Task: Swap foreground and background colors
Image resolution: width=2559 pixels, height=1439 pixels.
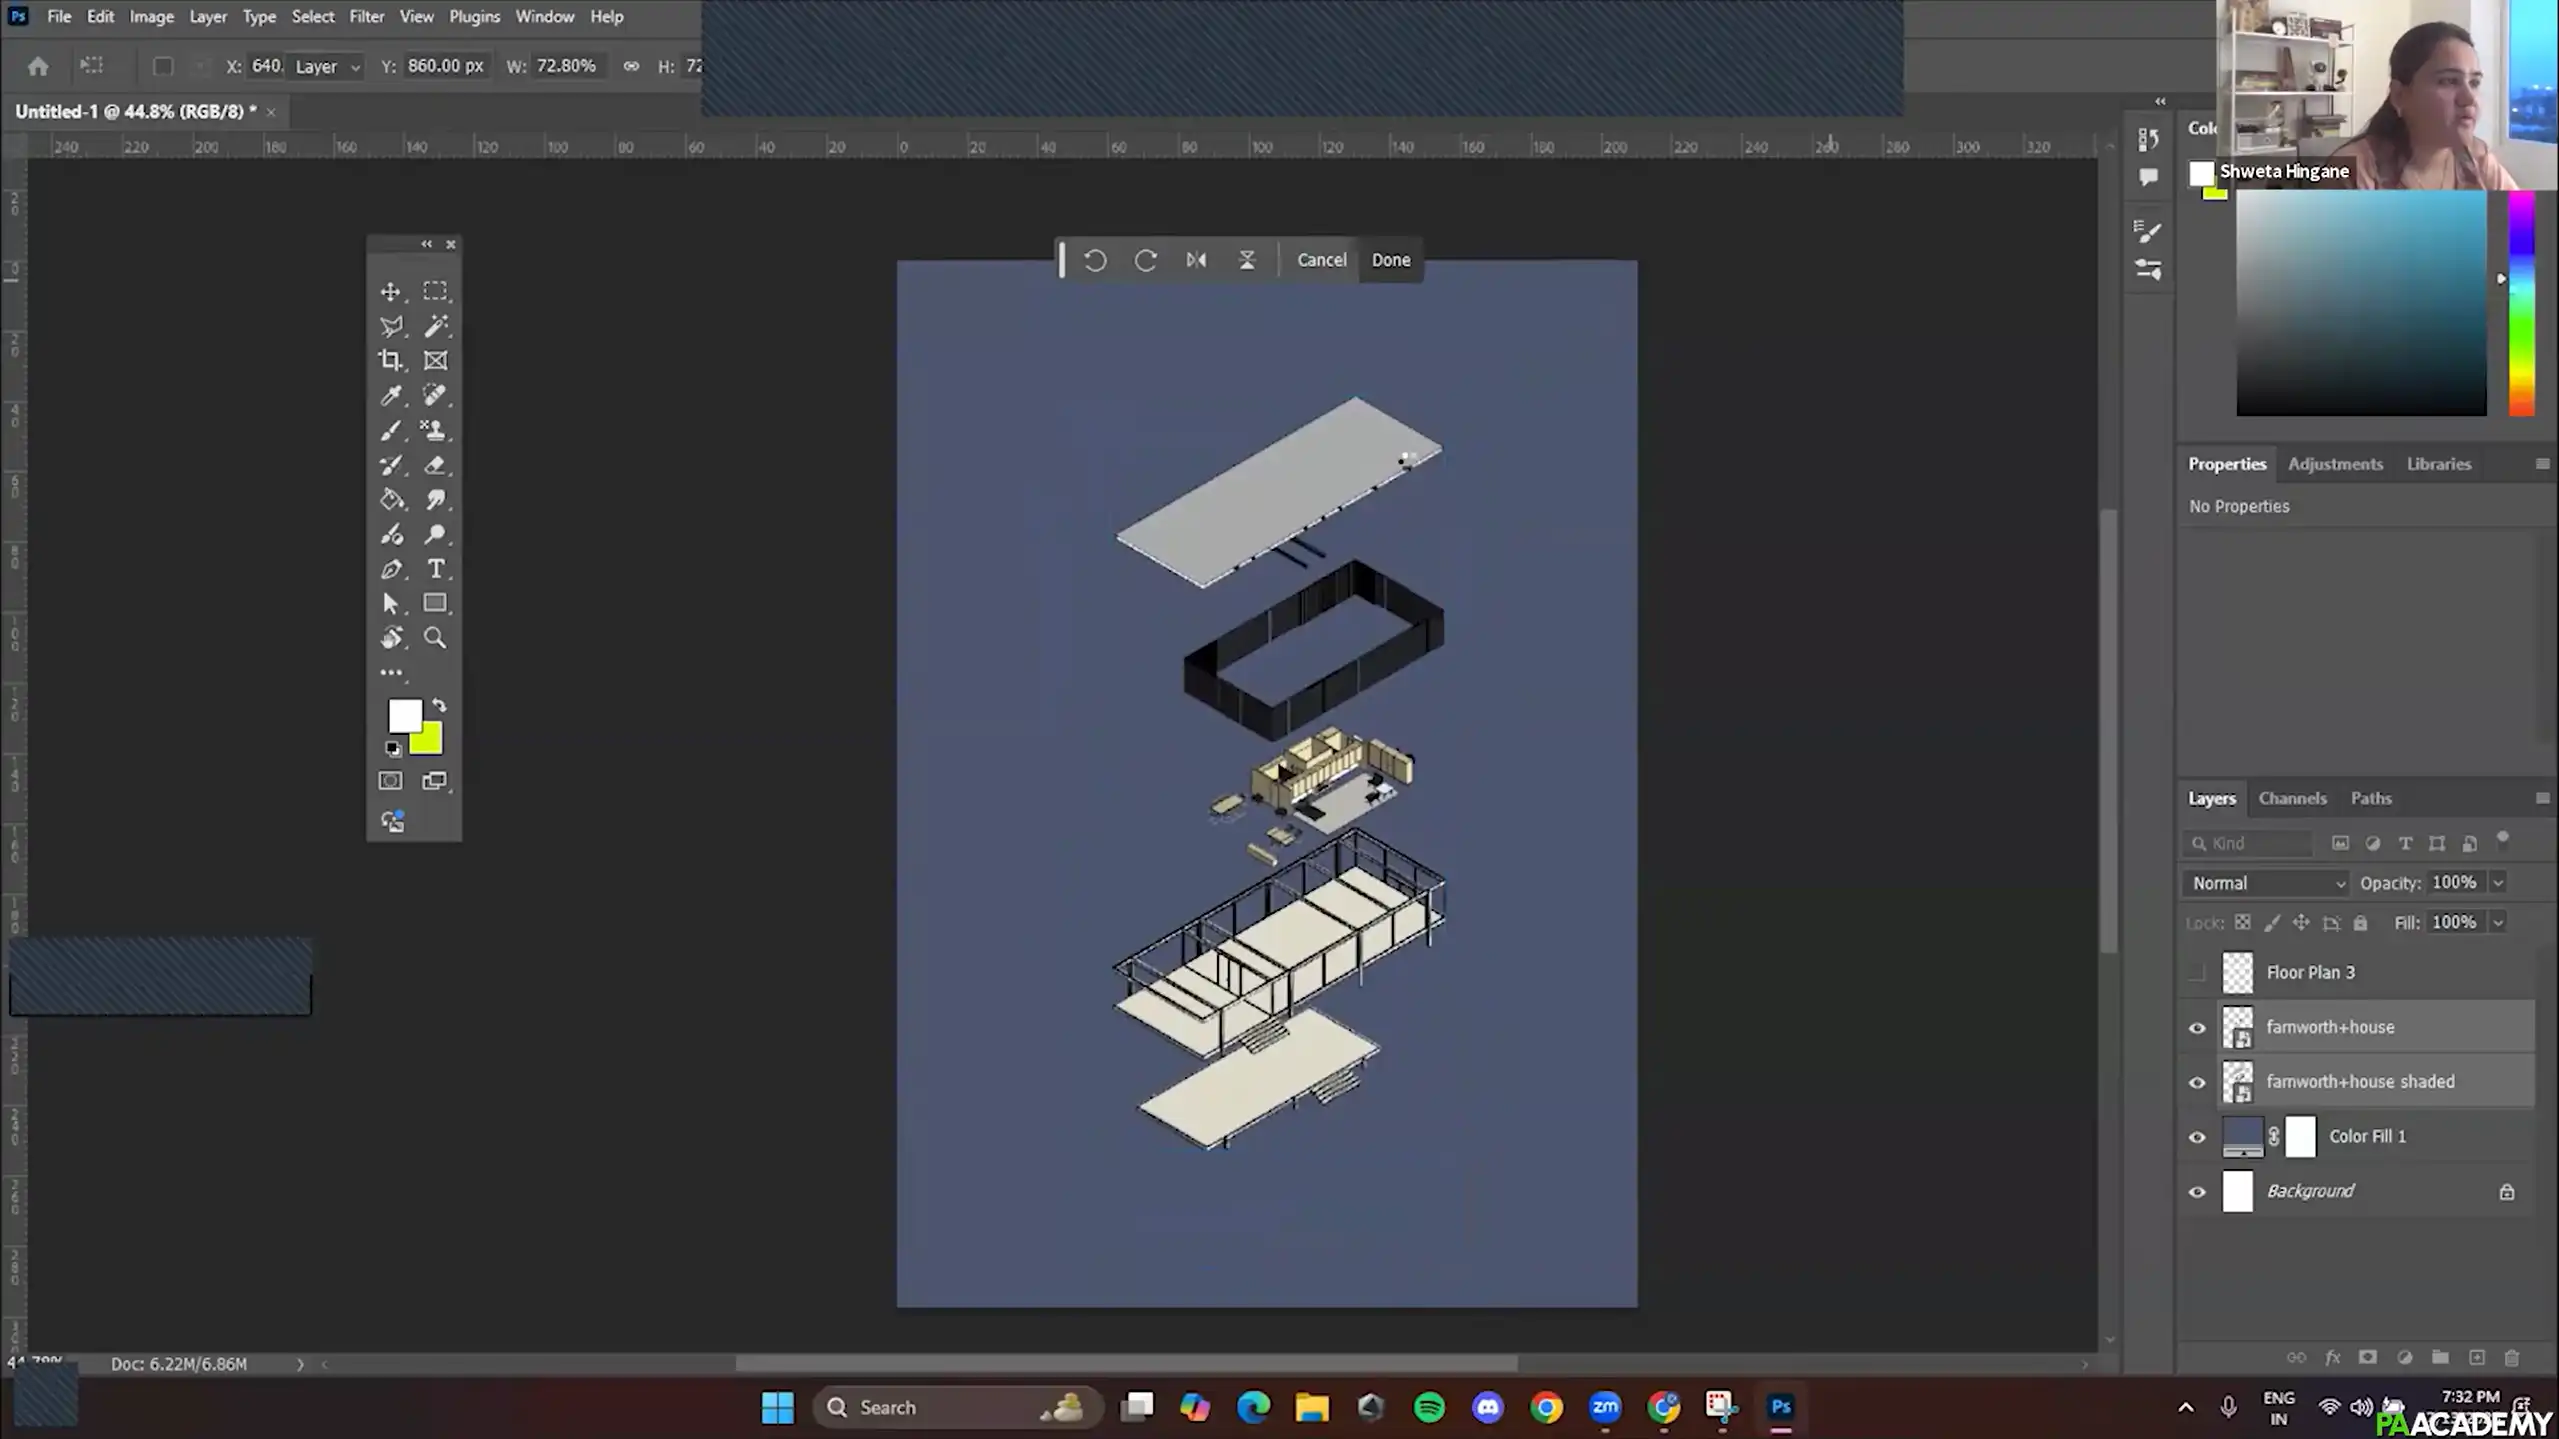Action: point(439,706)
